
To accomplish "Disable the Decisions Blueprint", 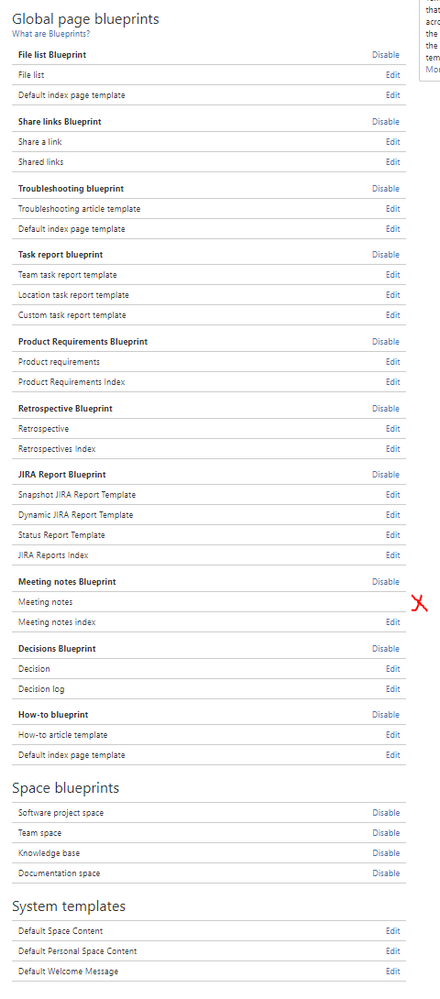I will [x=386, y=649].
